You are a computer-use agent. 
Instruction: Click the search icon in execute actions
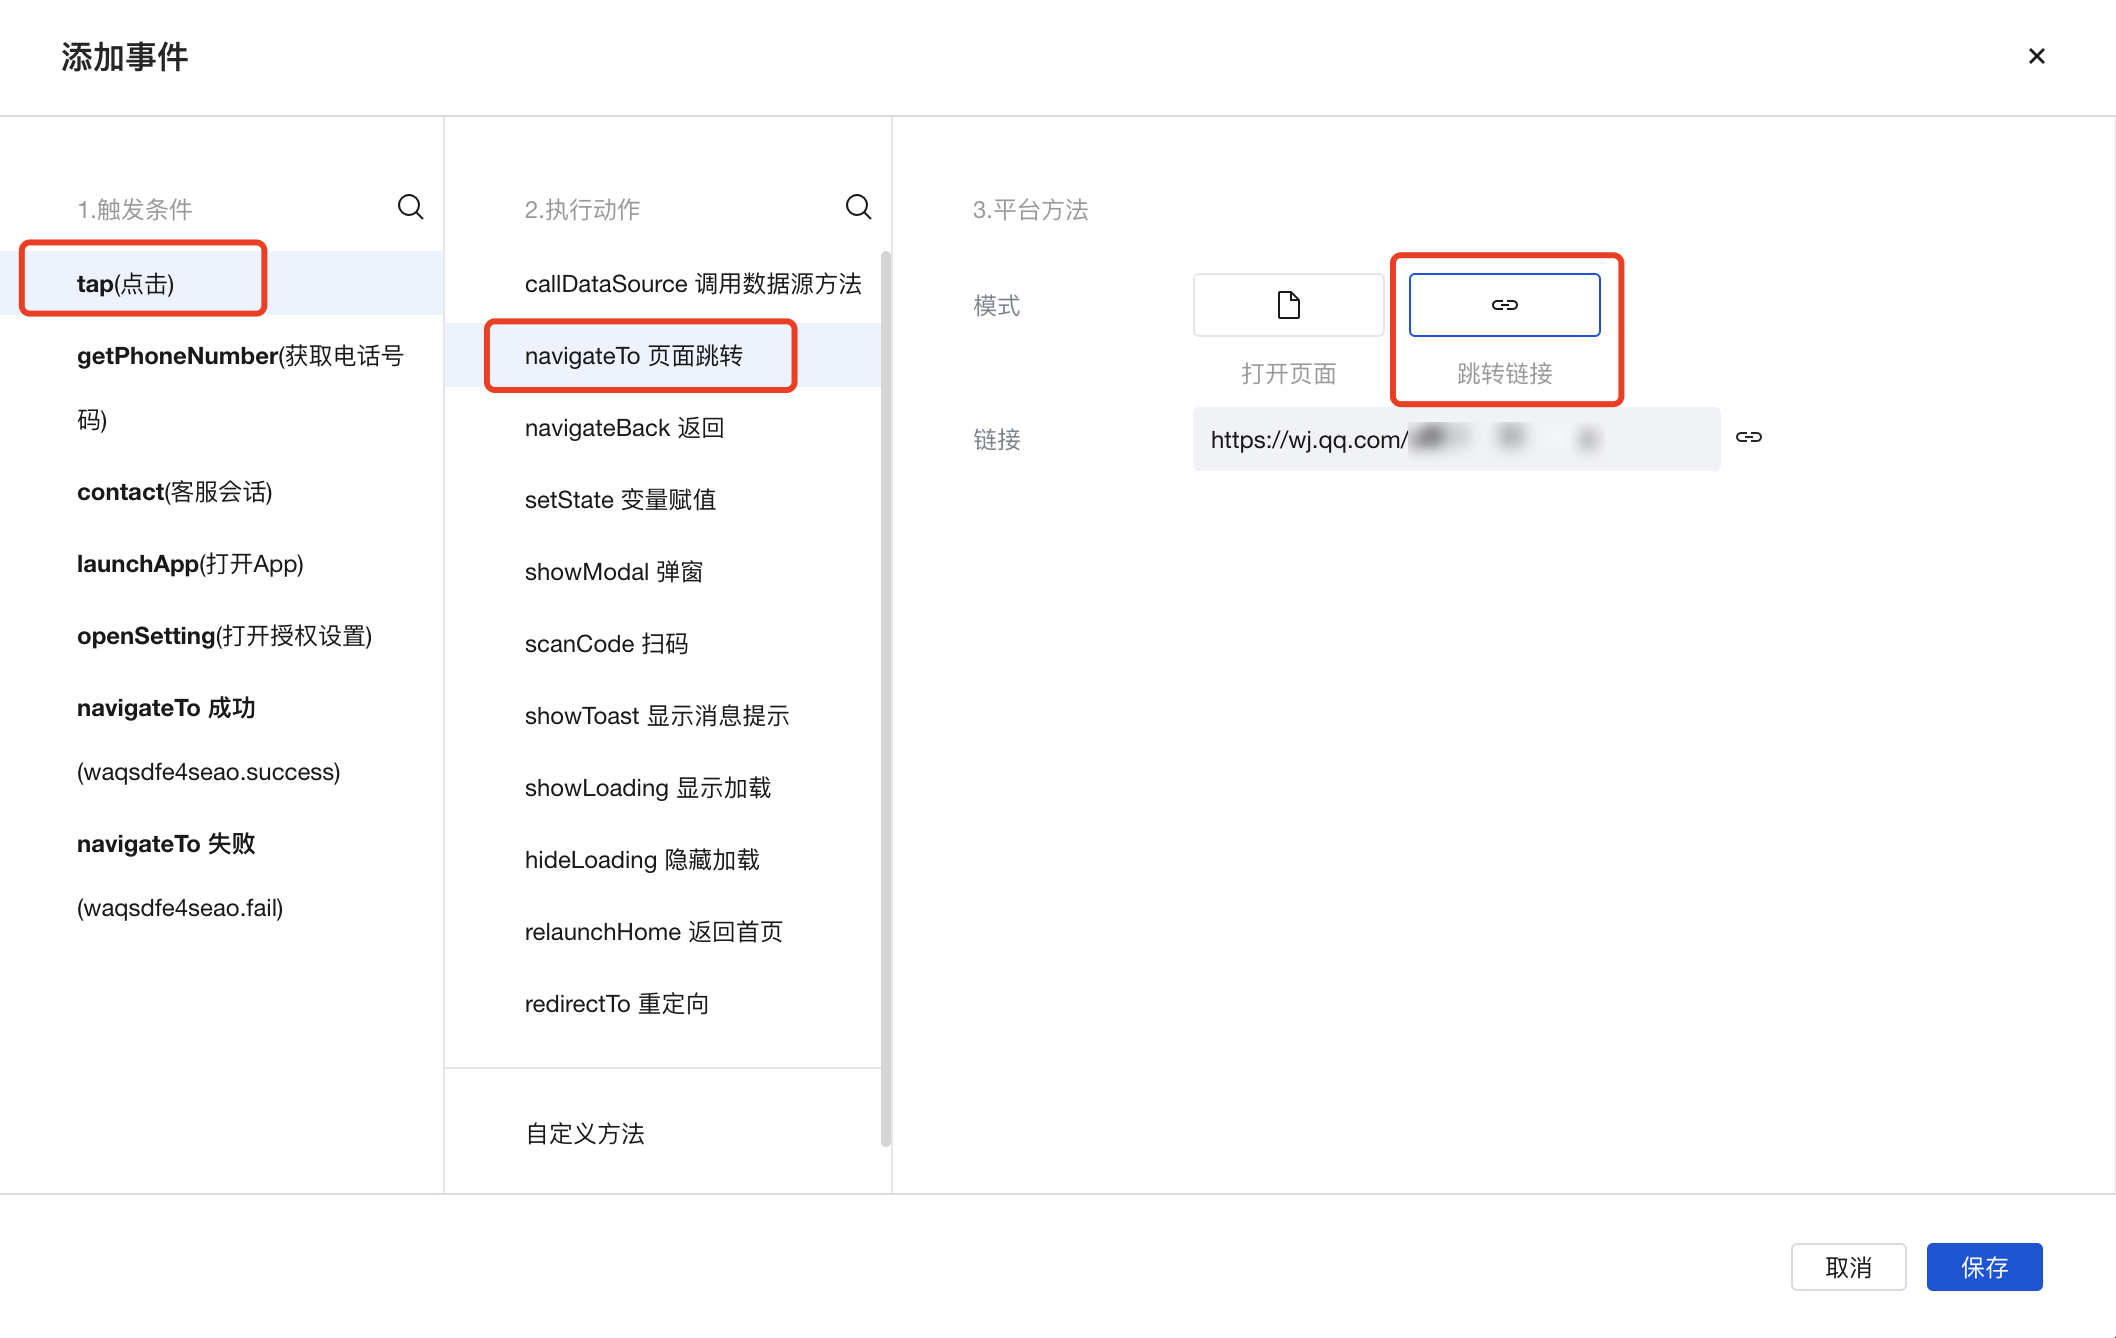tap(858, 207)
